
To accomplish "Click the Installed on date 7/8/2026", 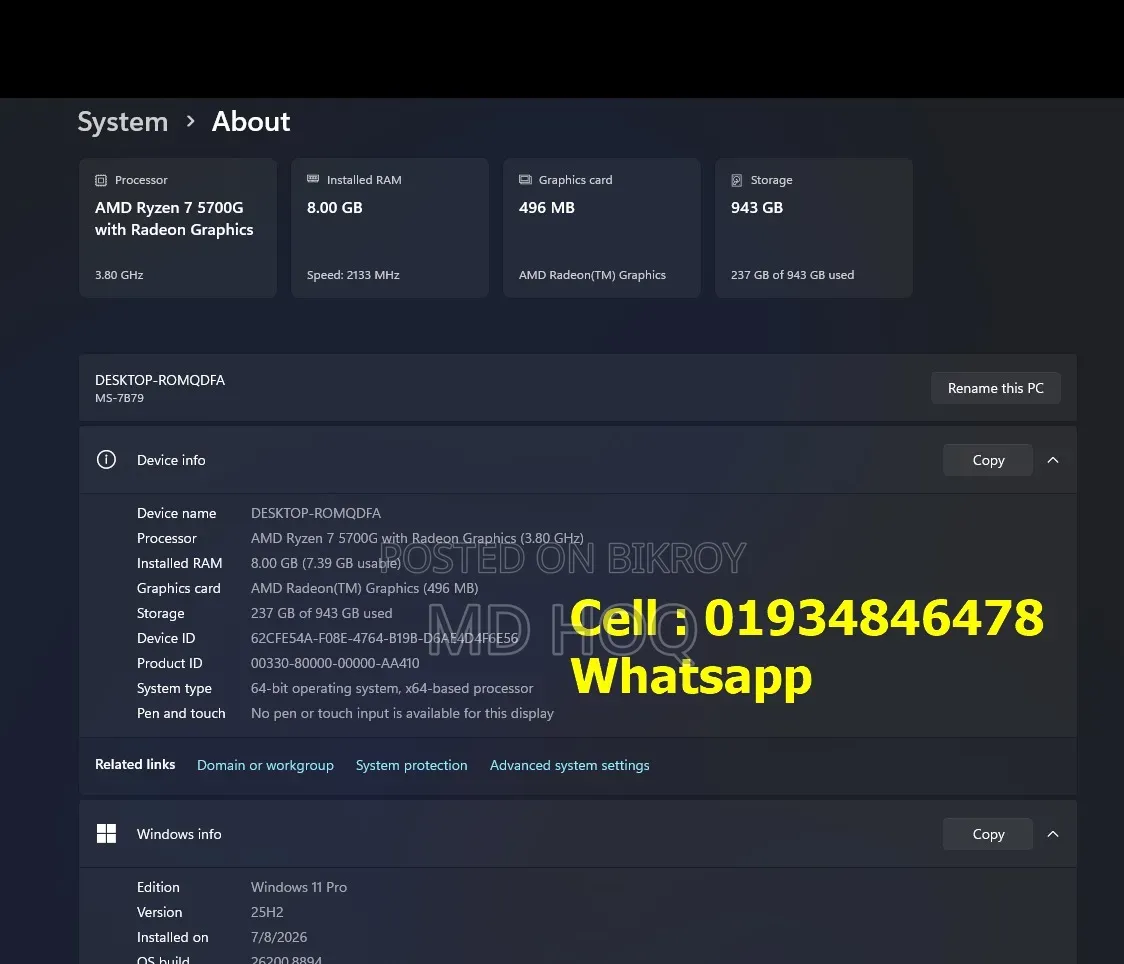I will tap(279, 937).
